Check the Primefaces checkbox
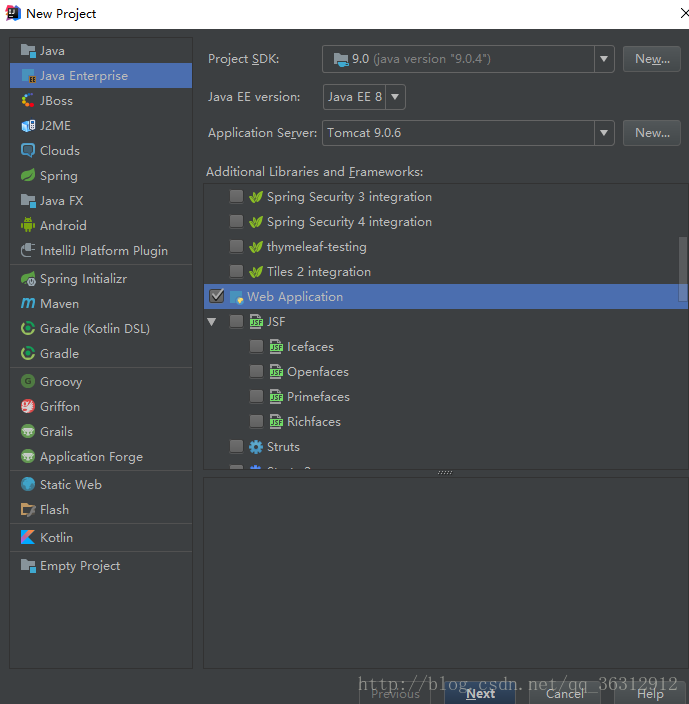This screenshot has height=704, width=689. point(256,396)
